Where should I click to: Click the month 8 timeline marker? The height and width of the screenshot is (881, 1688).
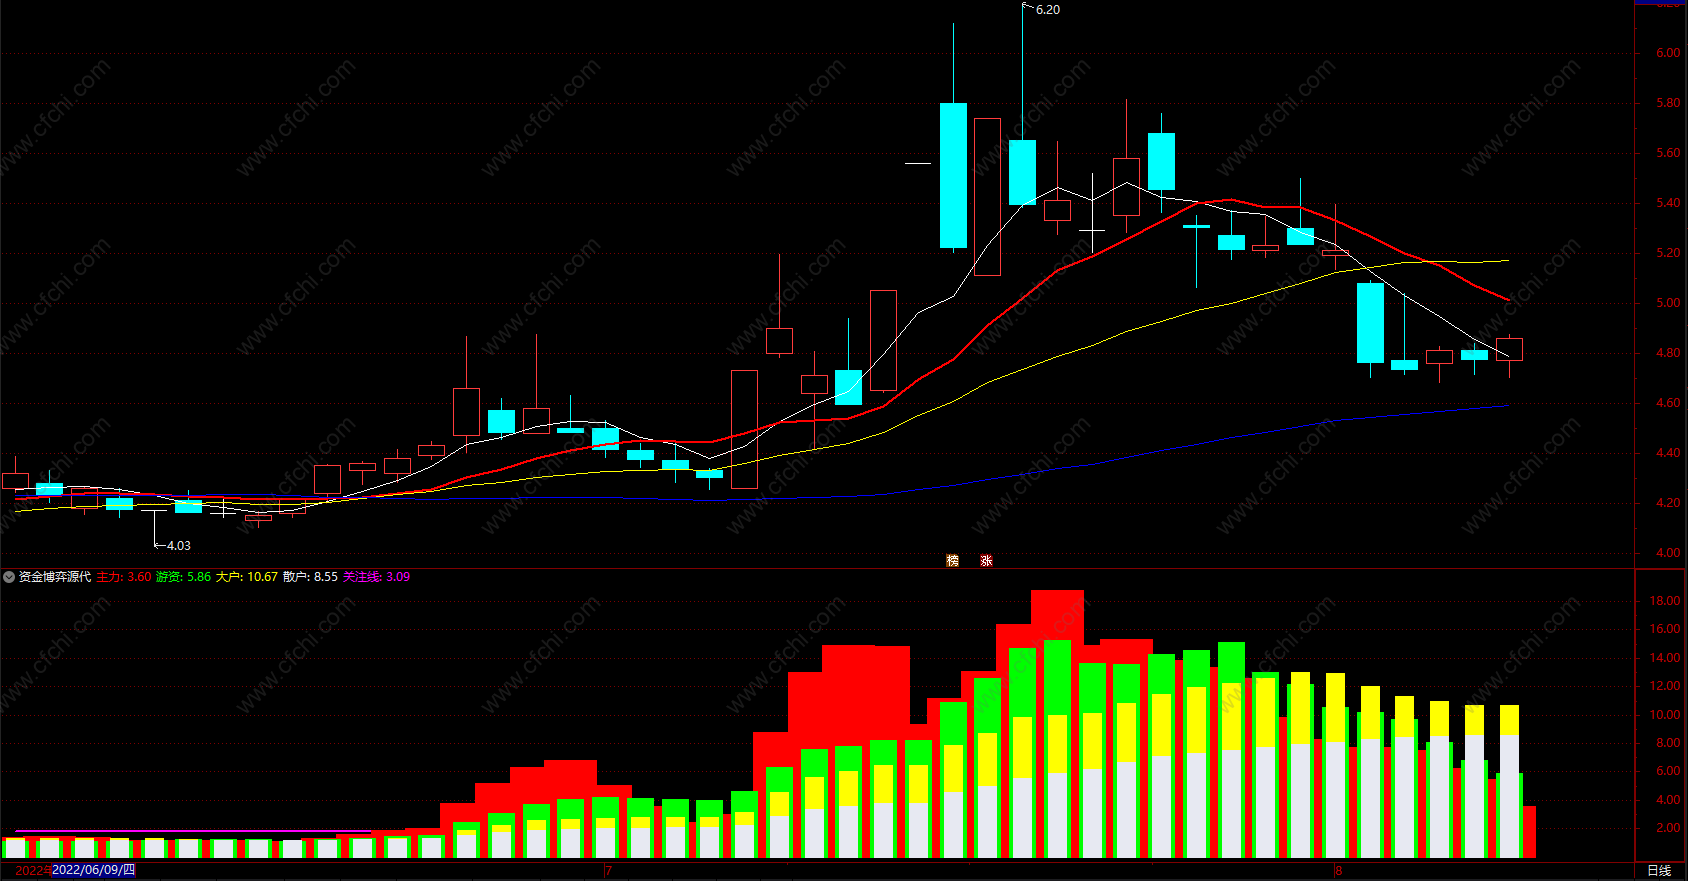click(1338, 871)
